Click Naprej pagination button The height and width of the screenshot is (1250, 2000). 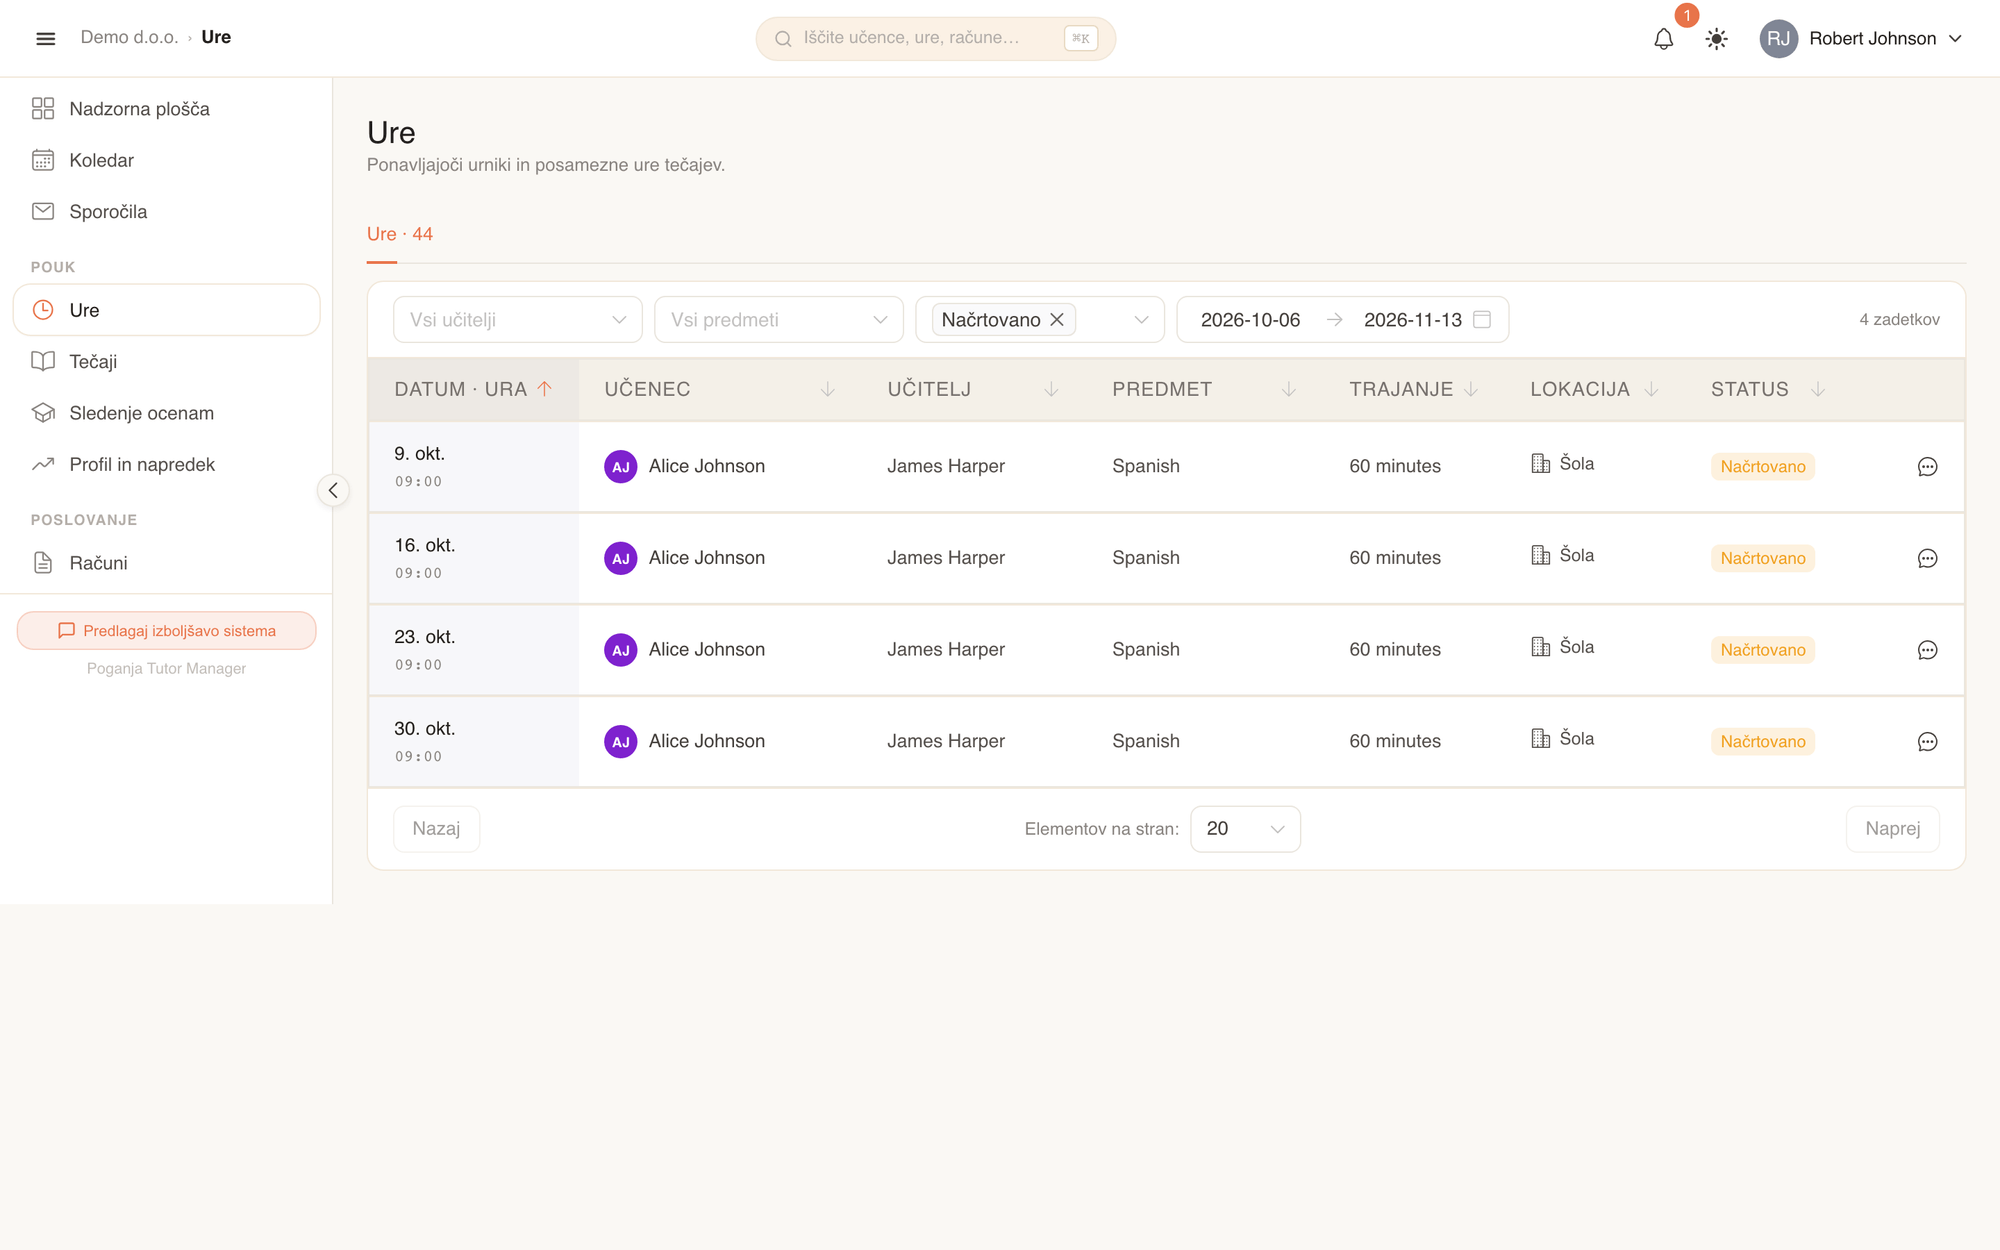click(1892, 829)
